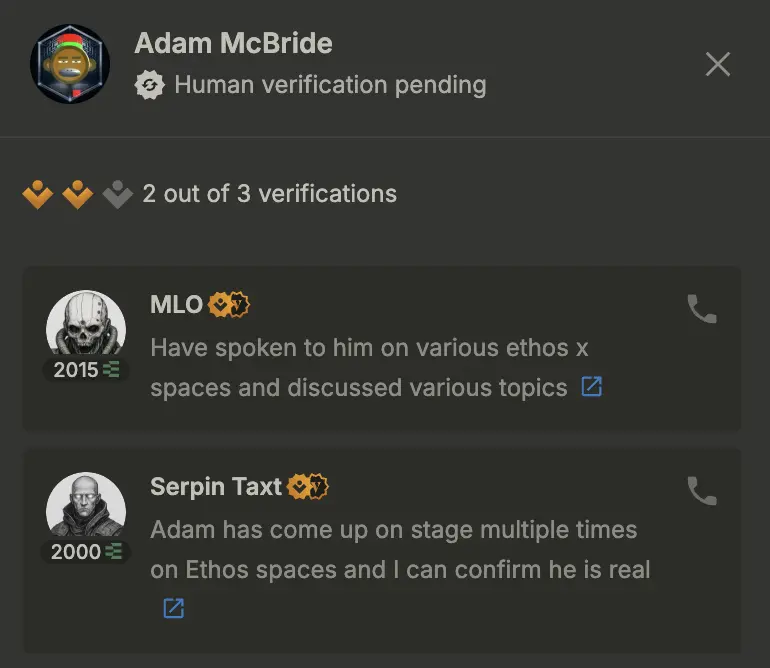Viewport: 770px width, 668px height.
Task: Click the '2 out of 3 verifications' text
Action: (x=270, y=194)
